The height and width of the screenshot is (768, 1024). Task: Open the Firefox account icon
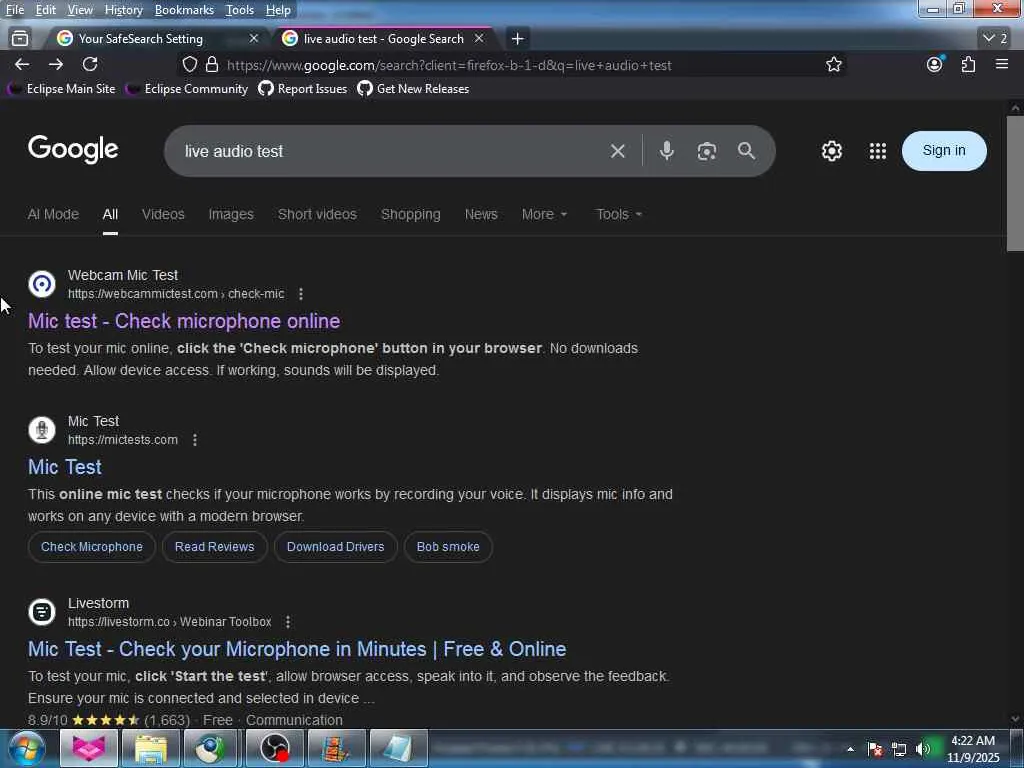click(x=935, y=64)
